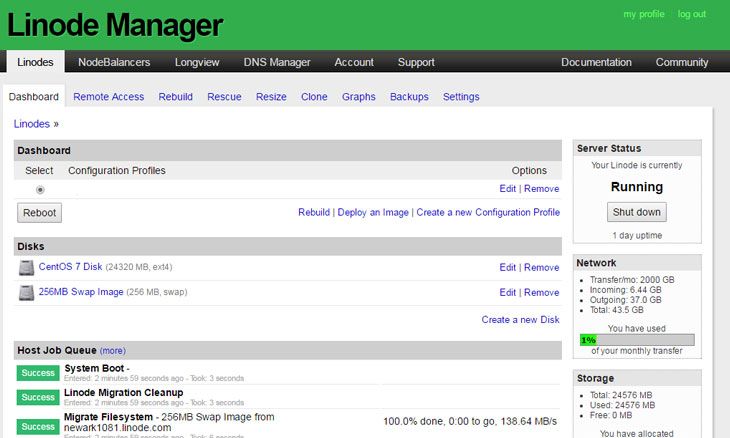Screen dimensions: 730x438
Task: Open the Rescue sub-tab
Action: [x=224, y=96]
